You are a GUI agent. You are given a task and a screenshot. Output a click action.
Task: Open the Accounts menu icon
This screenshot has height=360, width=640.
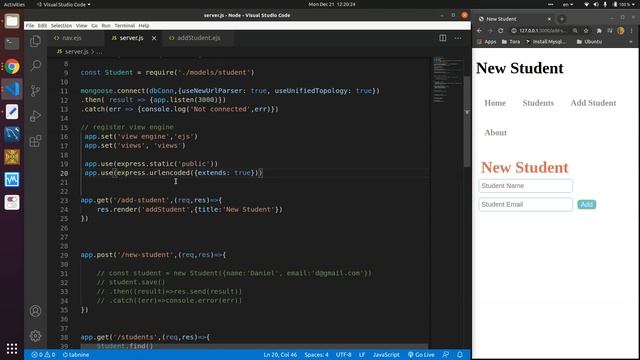point(36,311)
